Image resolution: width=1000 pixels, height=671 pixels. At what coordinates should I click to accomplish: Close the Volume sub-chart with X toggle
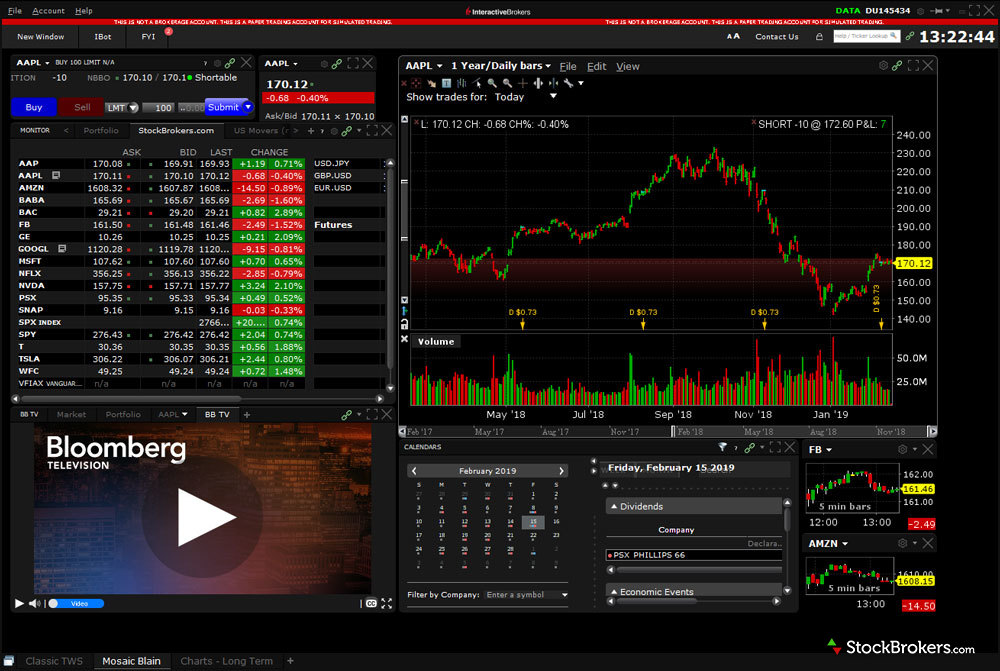pyautogui.click(x=404, y=339)
